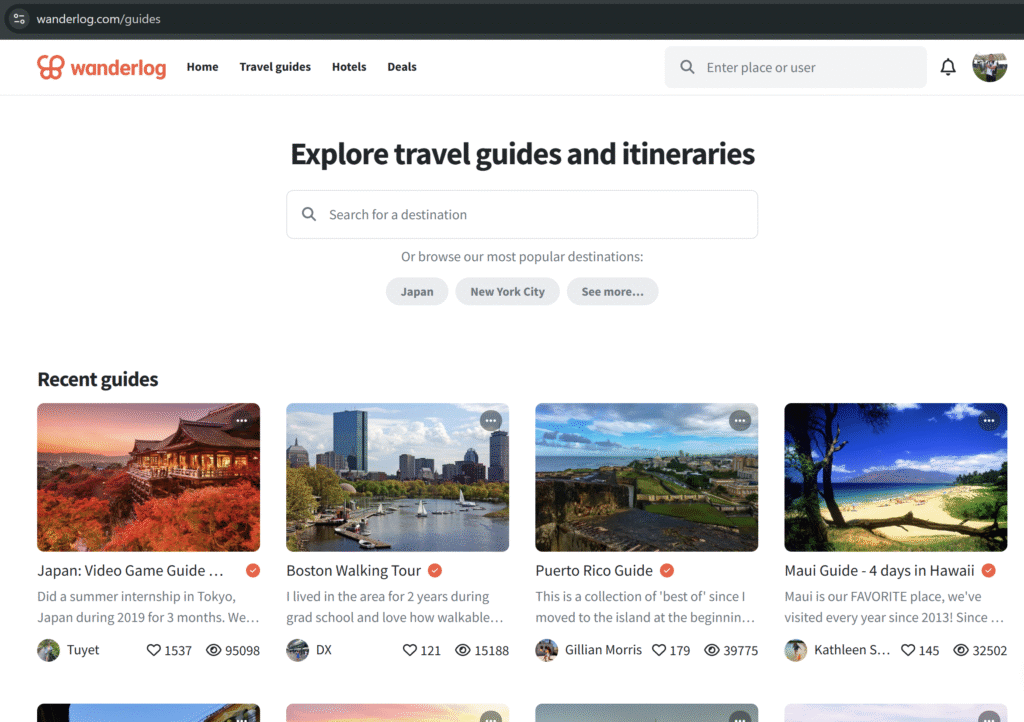This screenshot has height=722, width=1024.
Task: Click the magnifier icon in the header search
Action: click(x=687, y=67)
